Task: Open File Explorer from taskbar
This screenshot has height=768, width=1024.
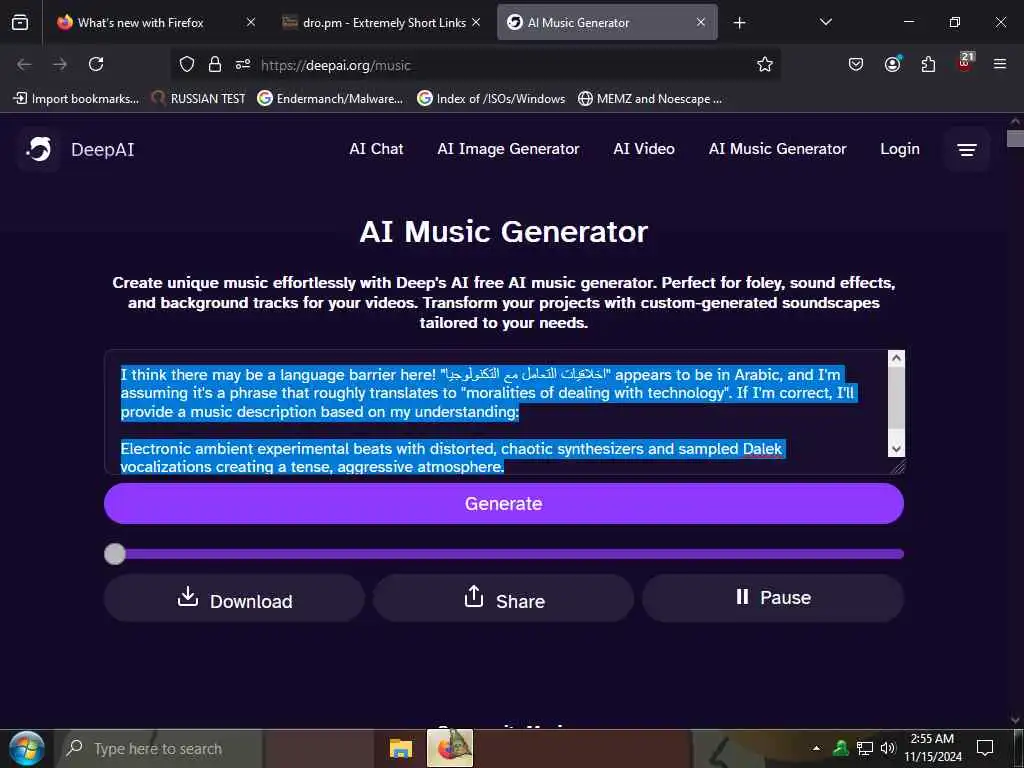Action: click(x=400, y=748)
